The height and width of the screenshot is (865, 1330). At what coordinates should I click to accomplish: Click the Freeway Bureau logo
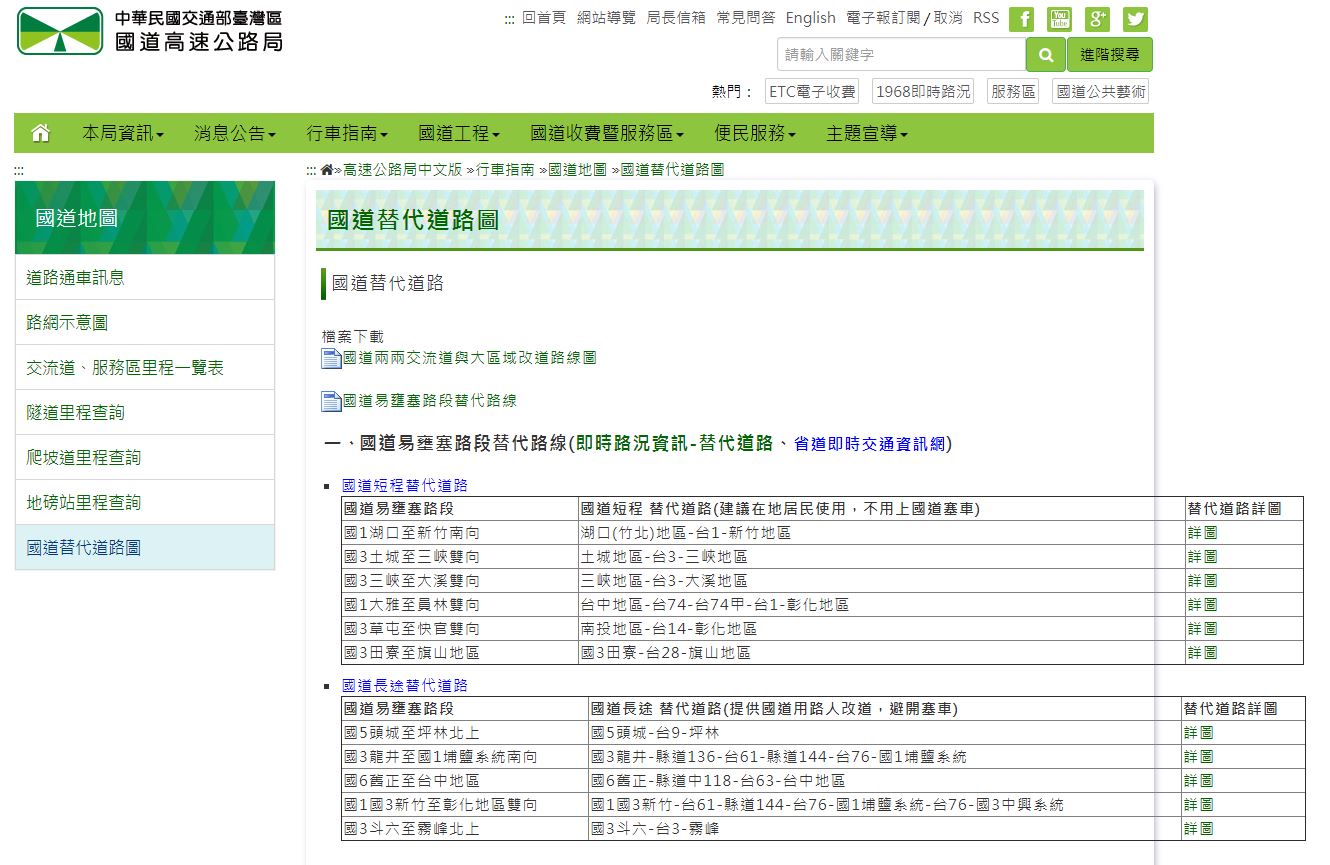pyautogui.click(x=150, y=31)
